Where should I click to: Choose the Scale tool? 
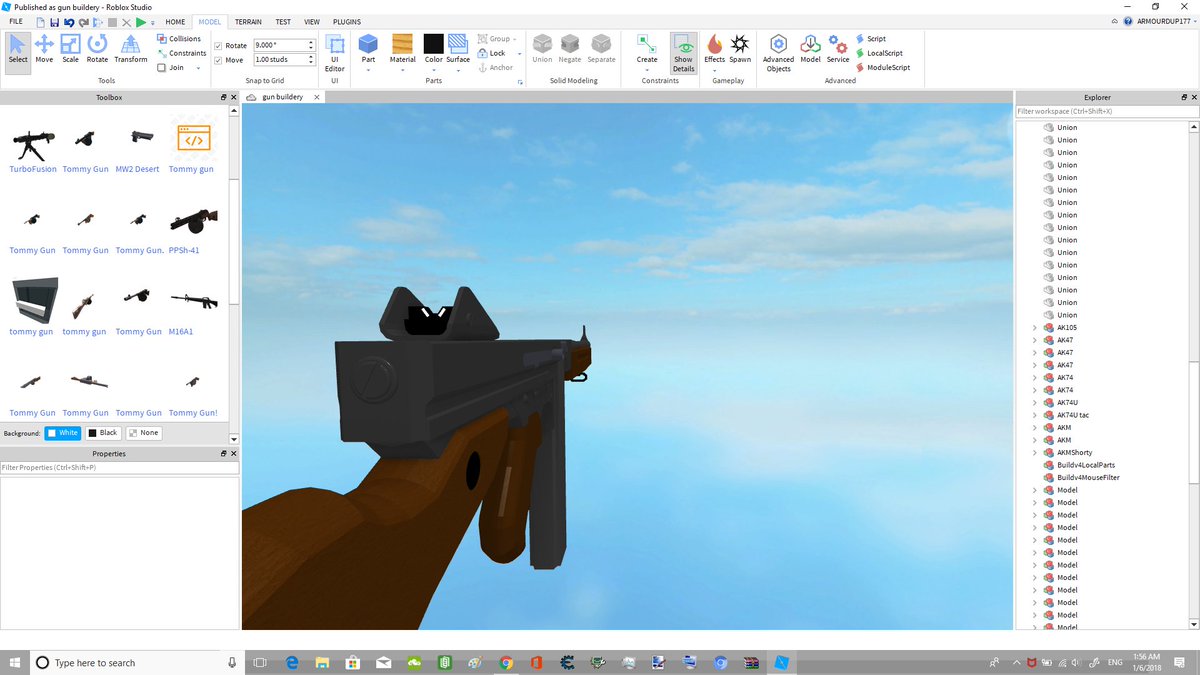(x=70, y=48)
